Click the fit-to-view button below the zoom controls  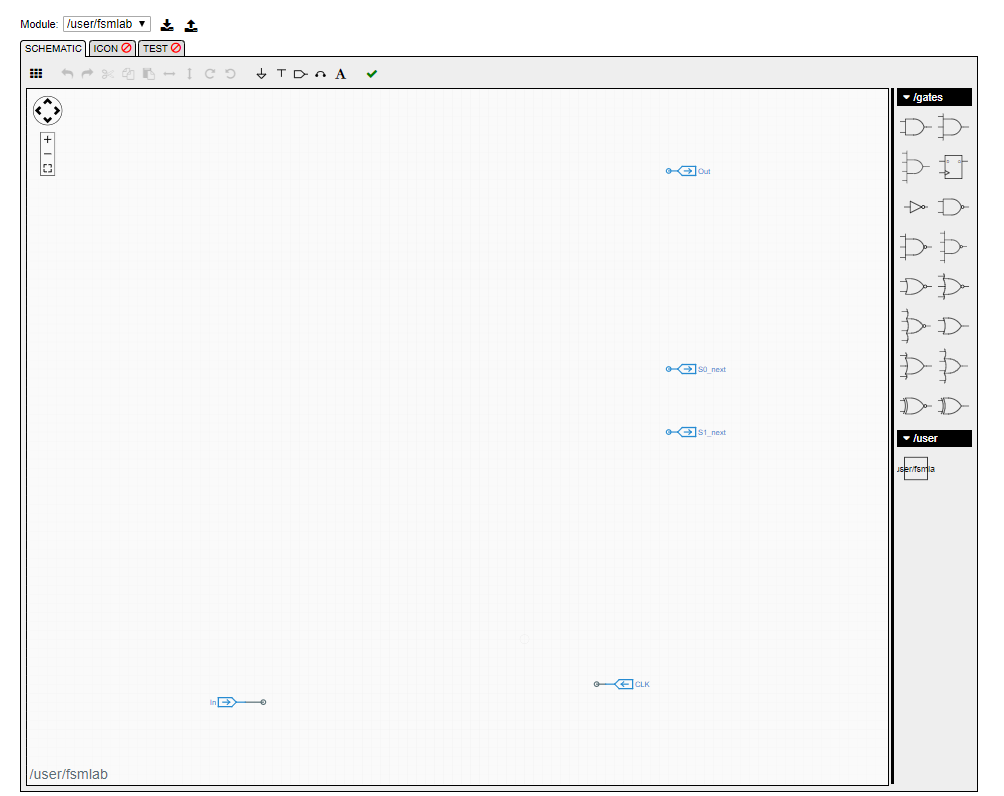coord(47,167)
